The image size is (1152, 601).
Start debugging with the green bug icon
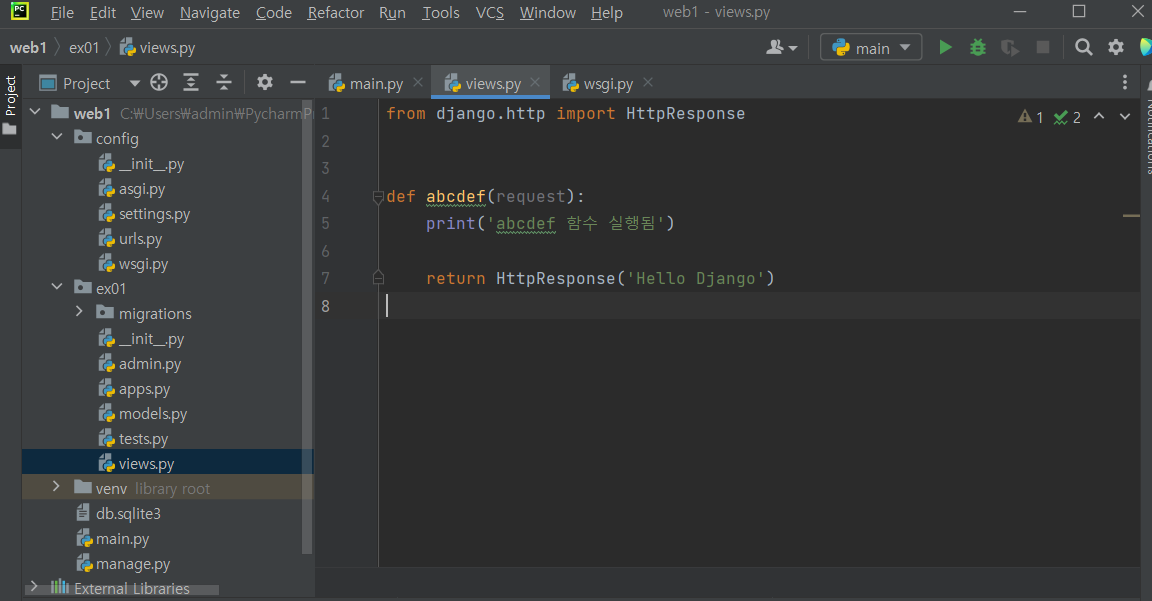978,48
